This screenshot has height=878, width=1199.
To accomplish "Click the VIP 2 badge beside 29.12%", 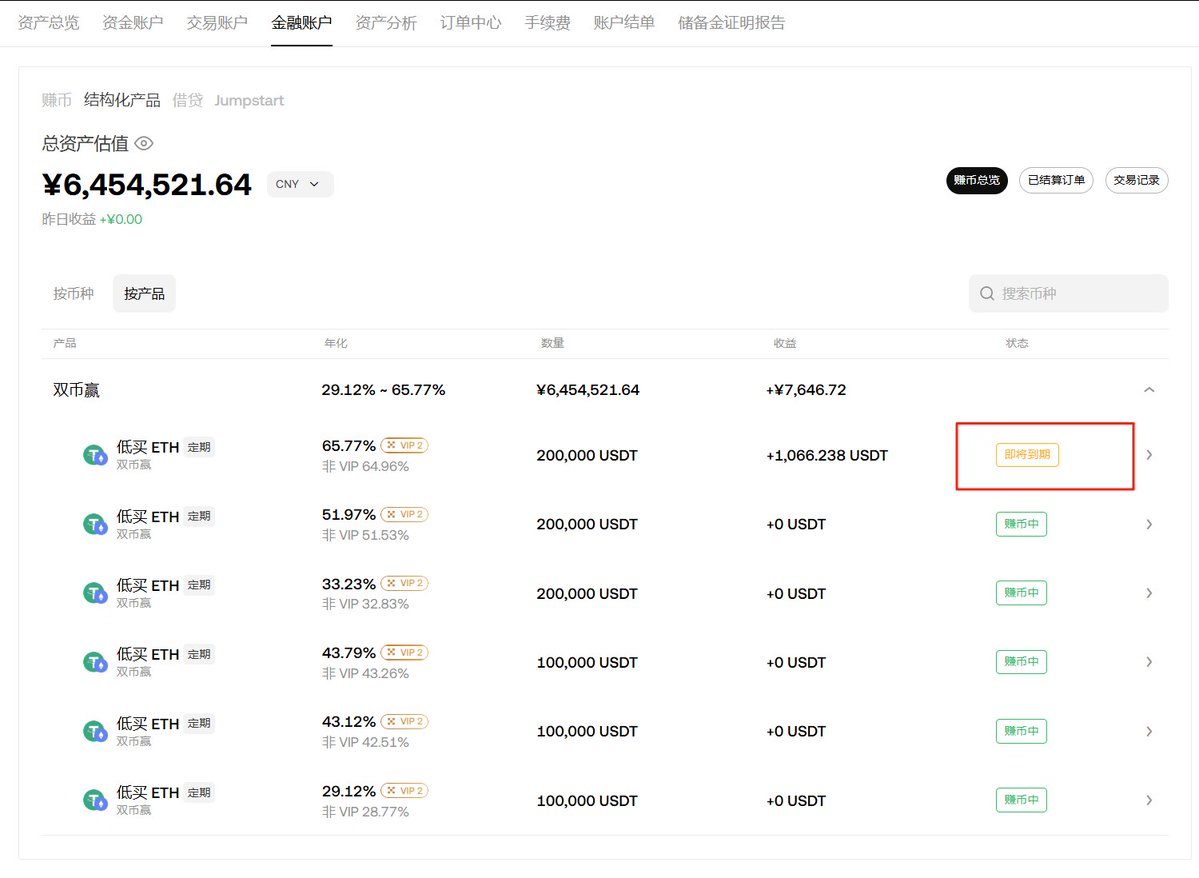I will point(405,791).
